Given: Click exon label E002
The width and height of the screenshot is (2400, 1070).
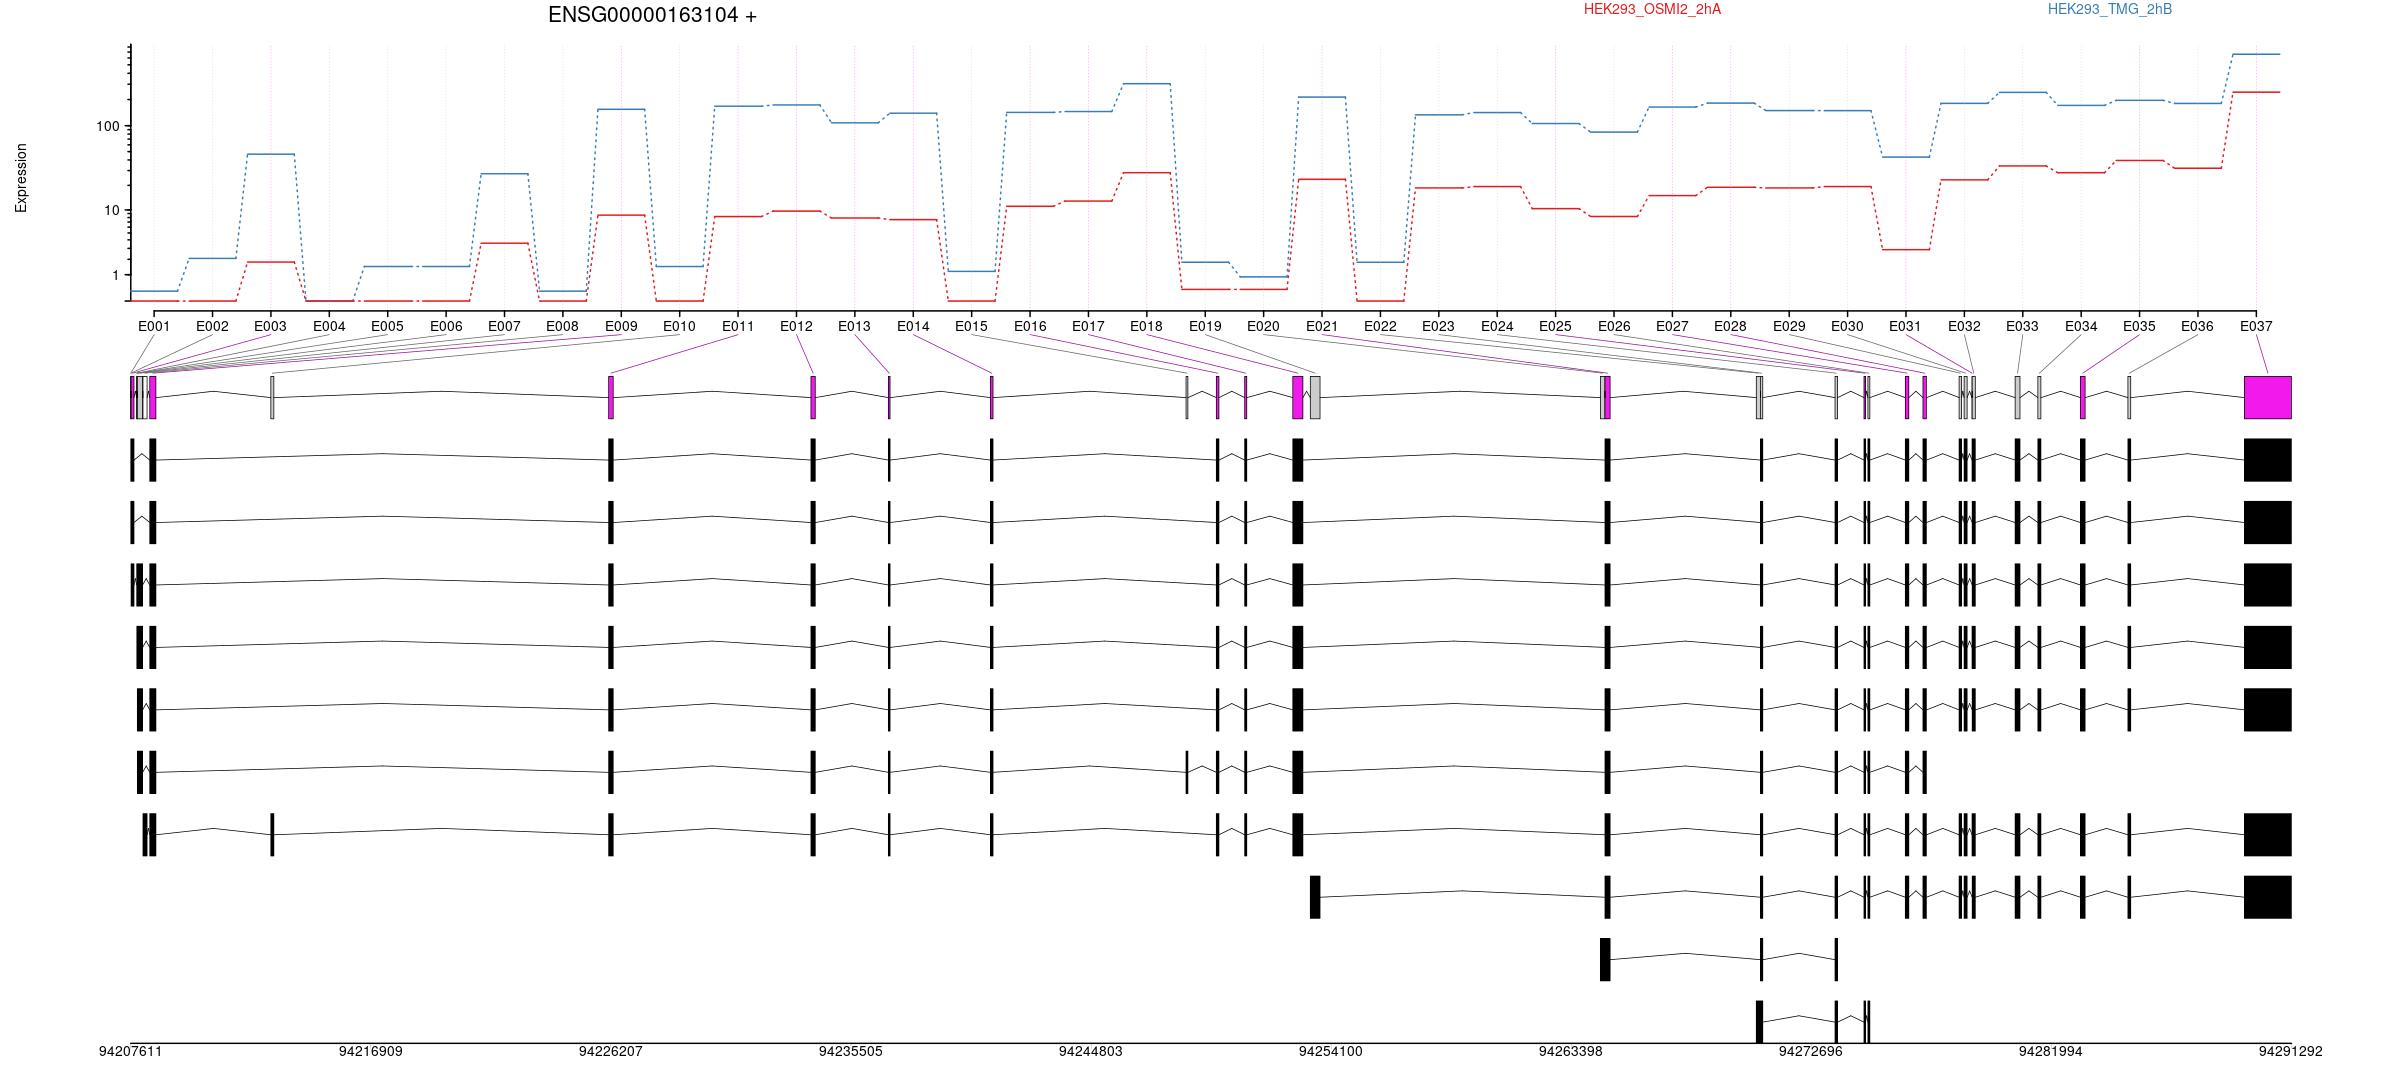Looking at the screenshot, I should pos(212,326).
